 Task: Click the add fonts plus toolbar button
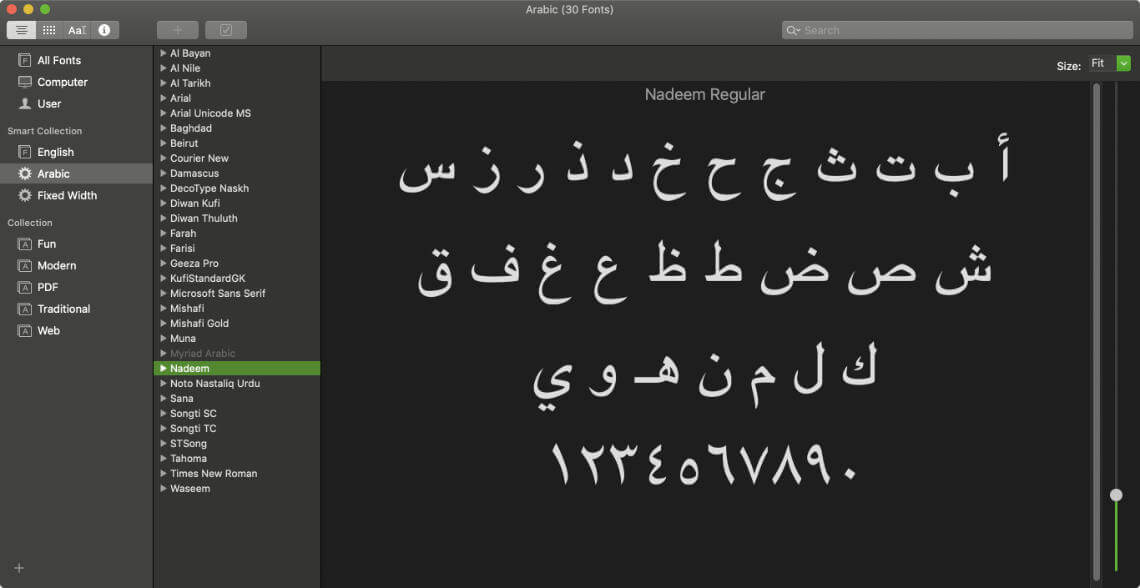(177, 30)
